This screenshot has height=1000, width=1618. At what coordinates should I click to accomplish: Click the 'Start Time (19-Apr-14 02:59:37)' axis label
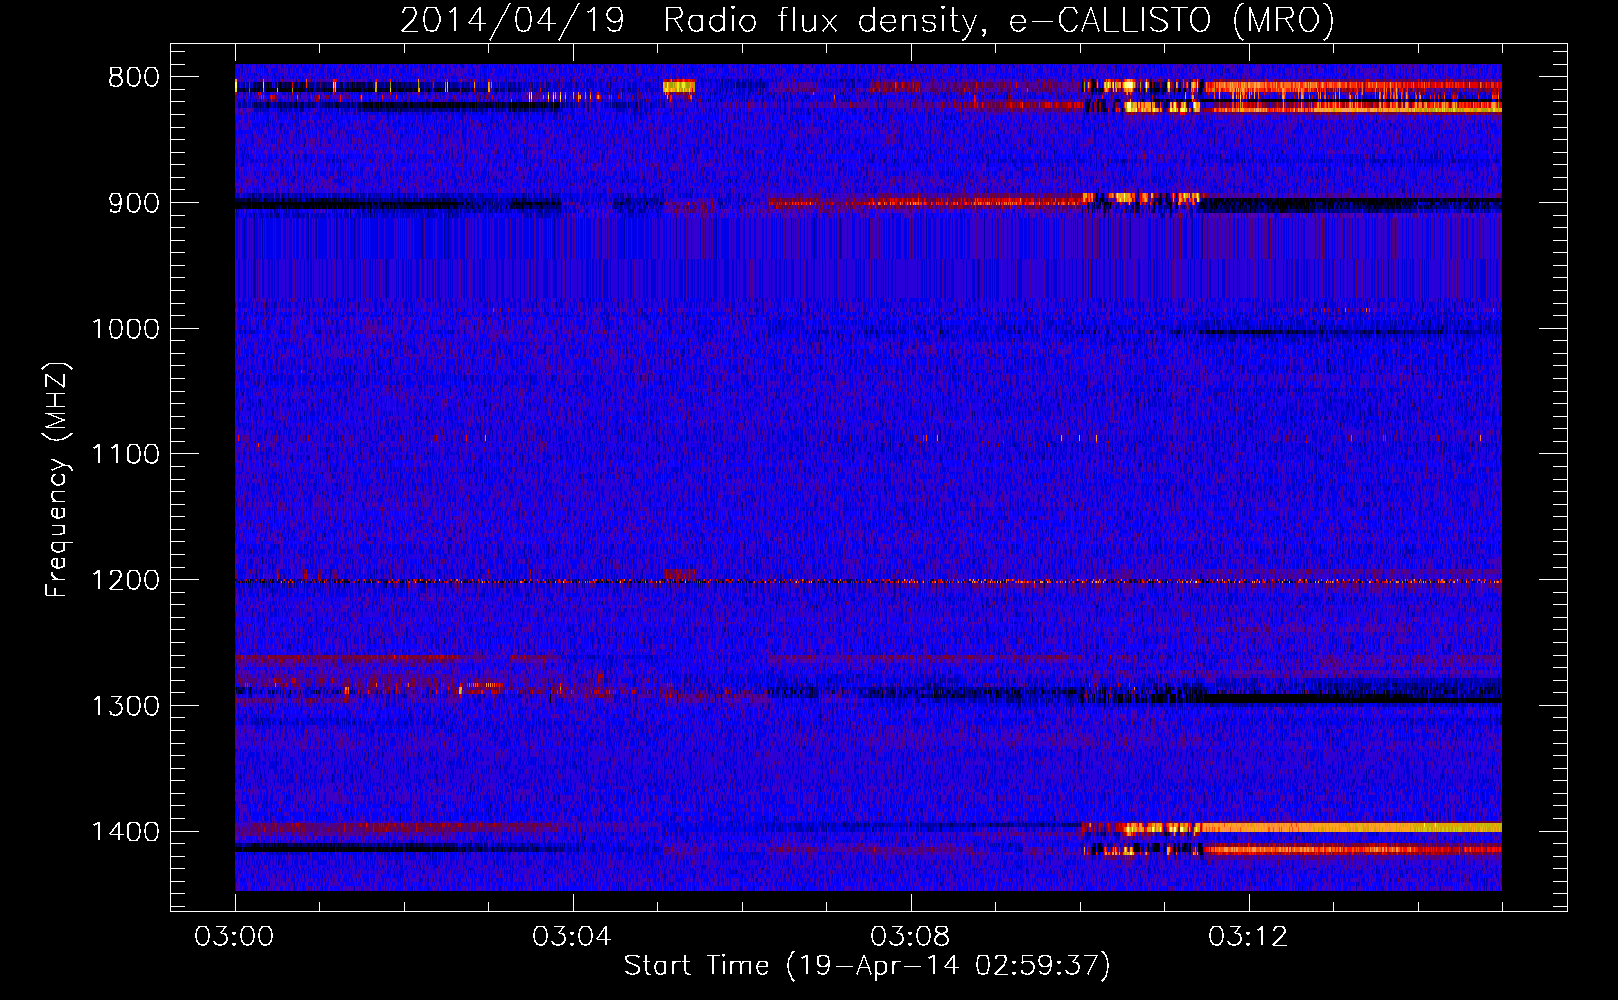point(867,966)
